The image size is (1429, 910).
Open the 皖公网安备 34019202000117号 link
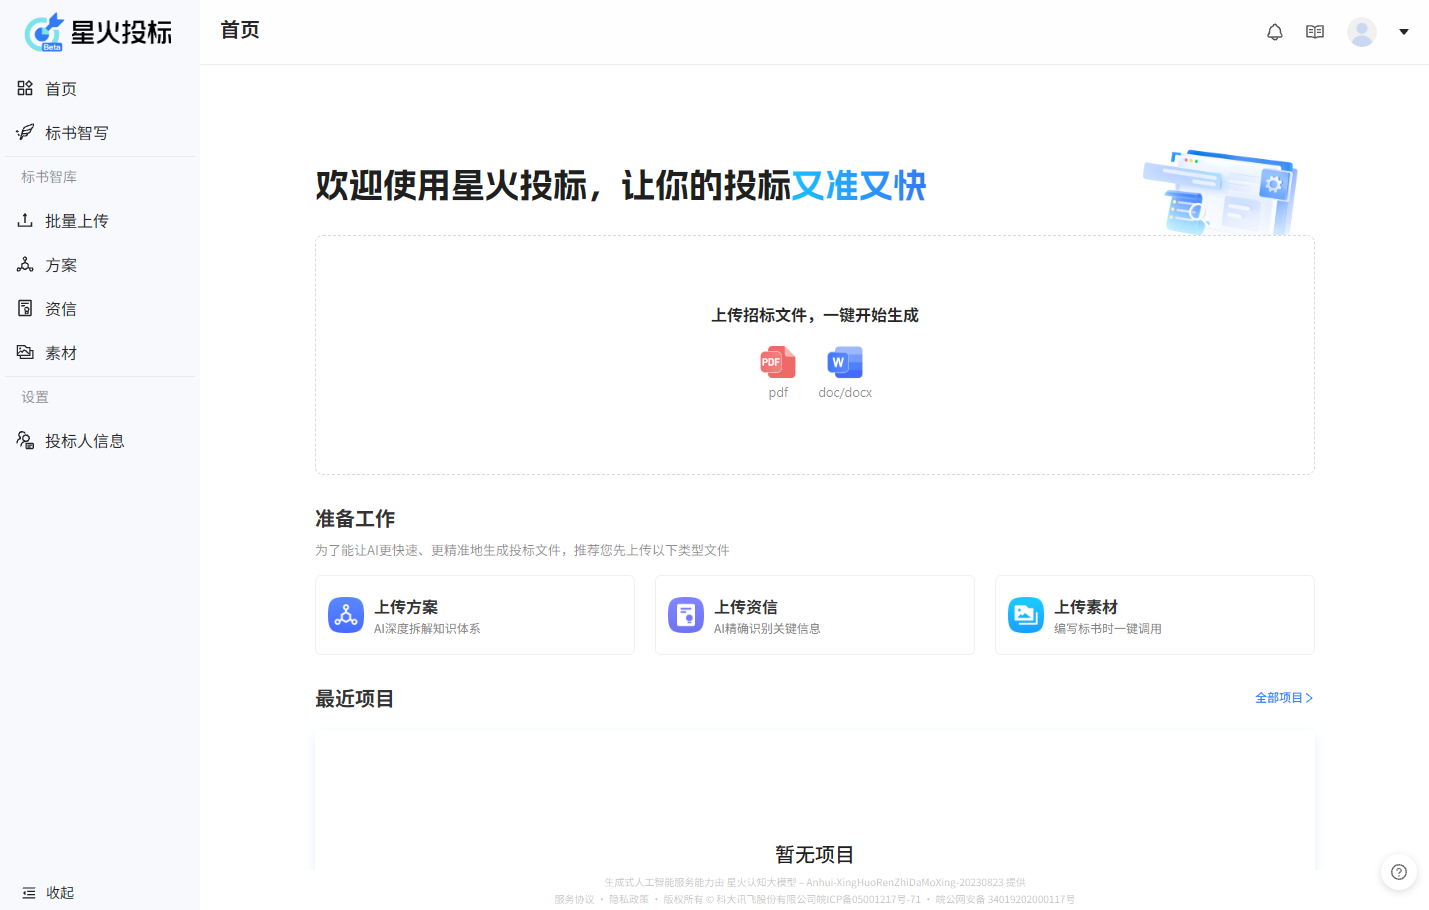[1005, 899]
